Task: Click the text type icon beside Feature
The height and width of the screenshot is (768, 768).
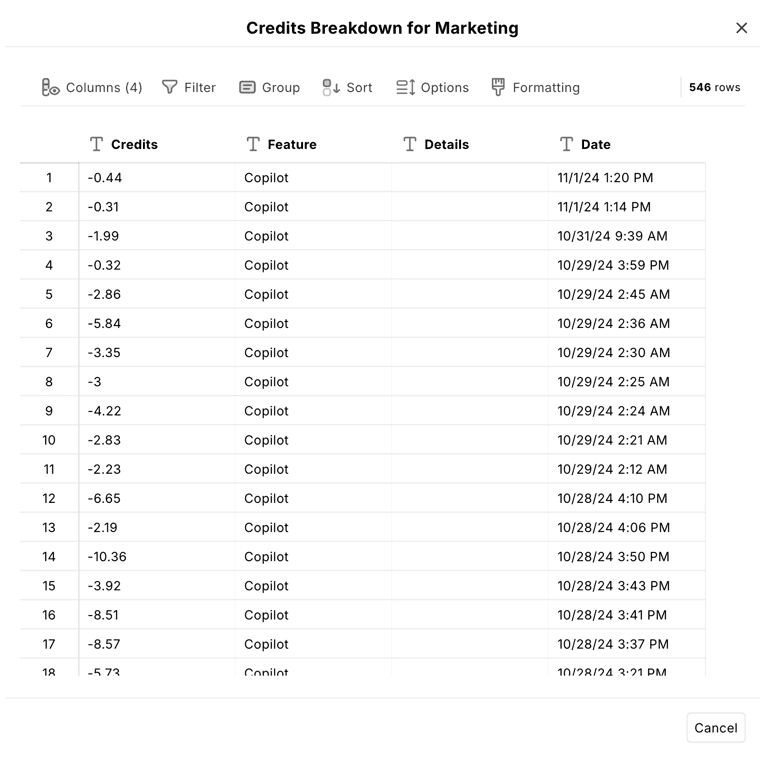Action: 253,144
